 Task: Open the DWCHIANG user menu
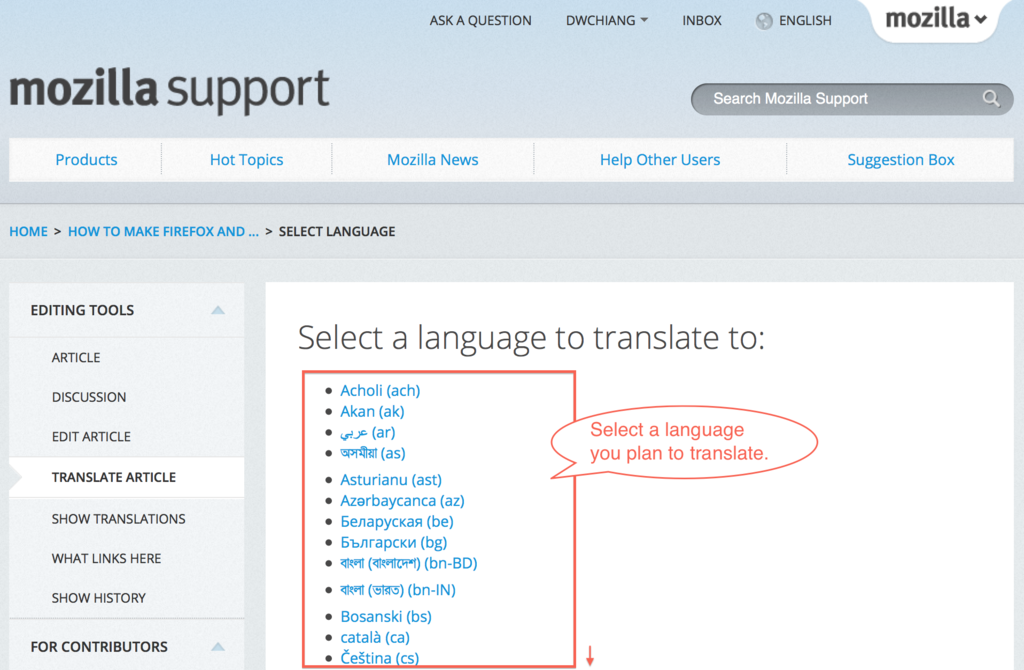[607, 20]
